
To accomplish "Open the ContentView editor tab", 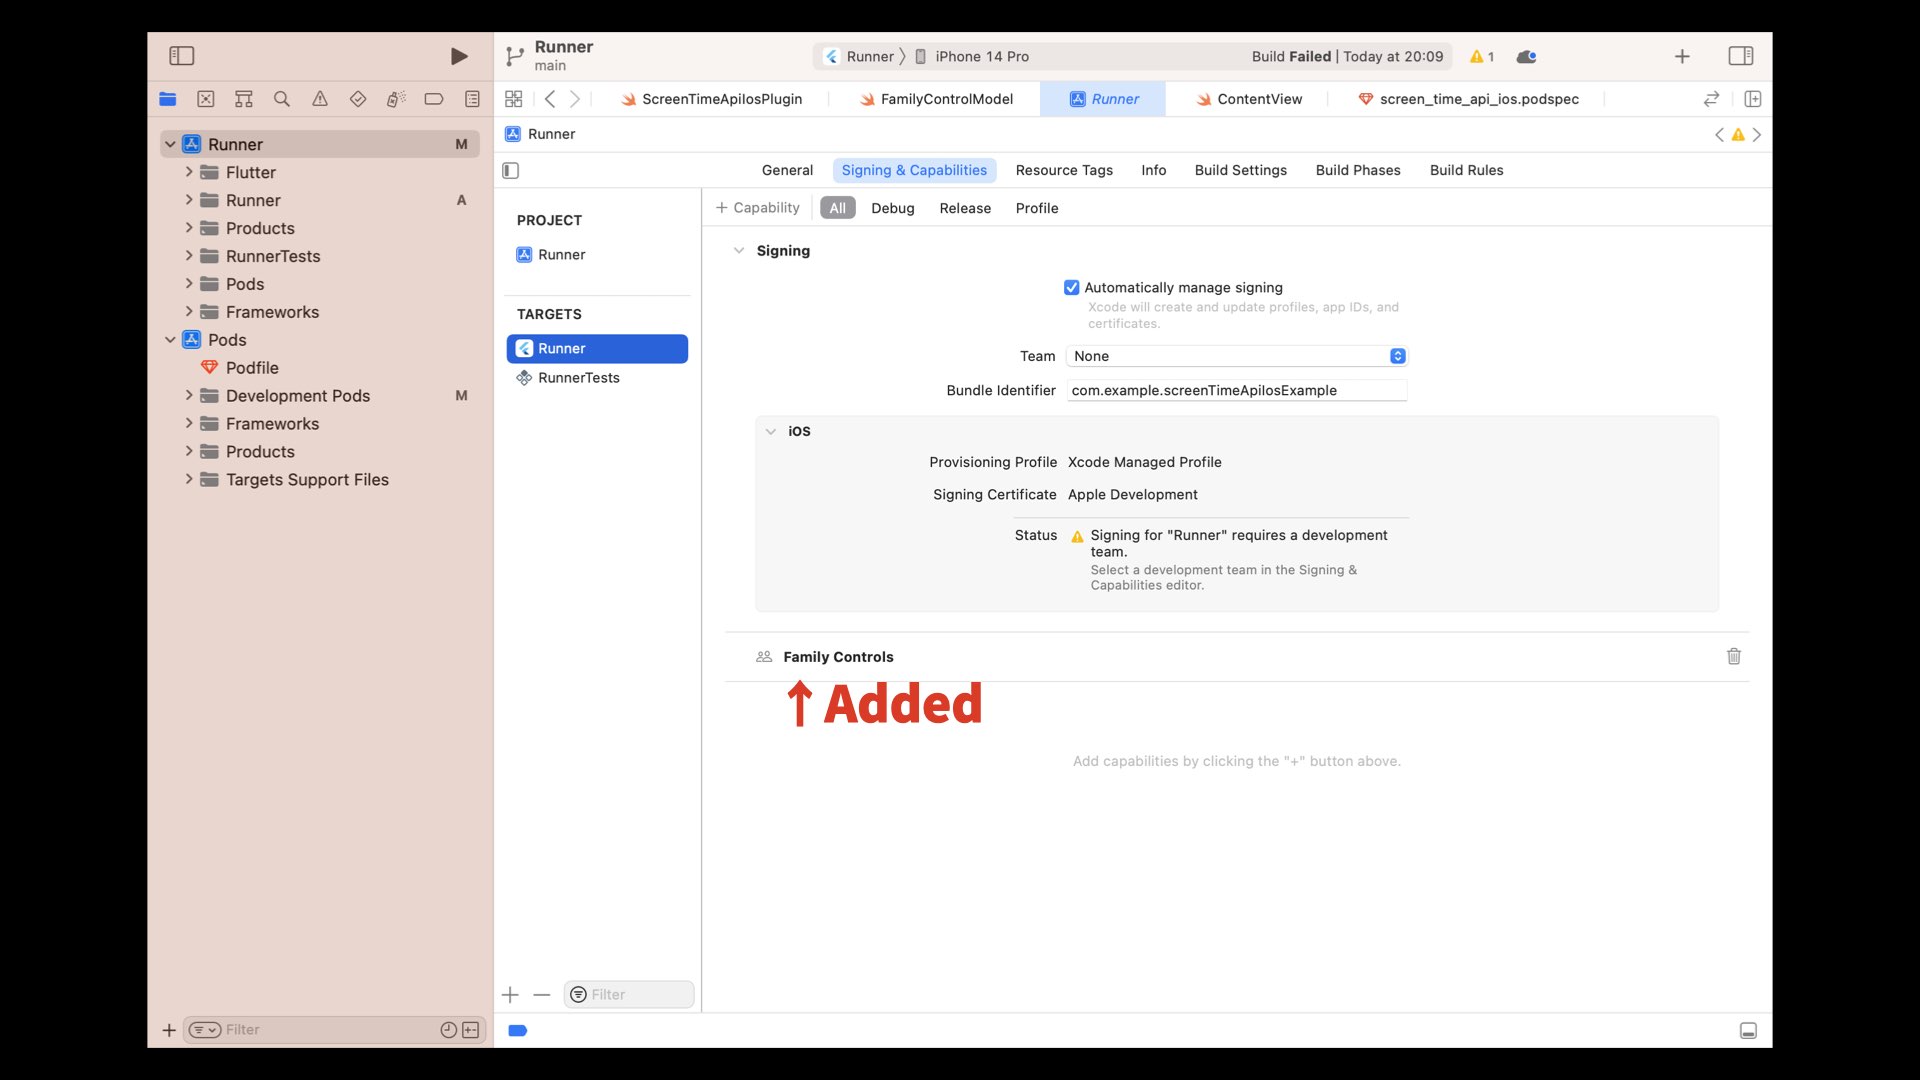I will click(1259, 99).
